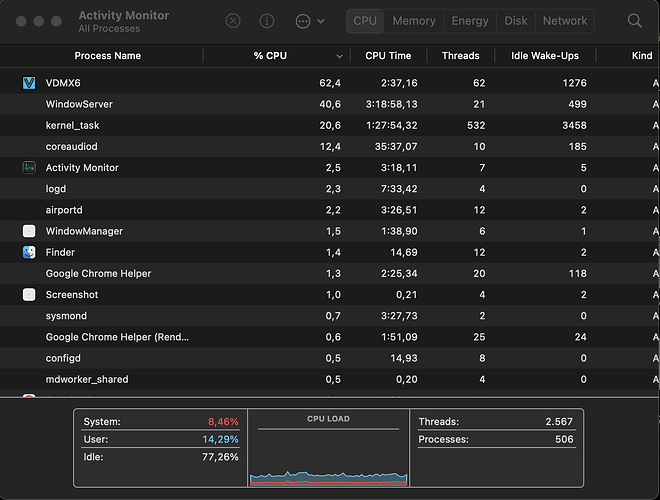The height and width of the screenshot is (500, 660).
Task: Click the User 14,29% value
Action: point(220,439)
